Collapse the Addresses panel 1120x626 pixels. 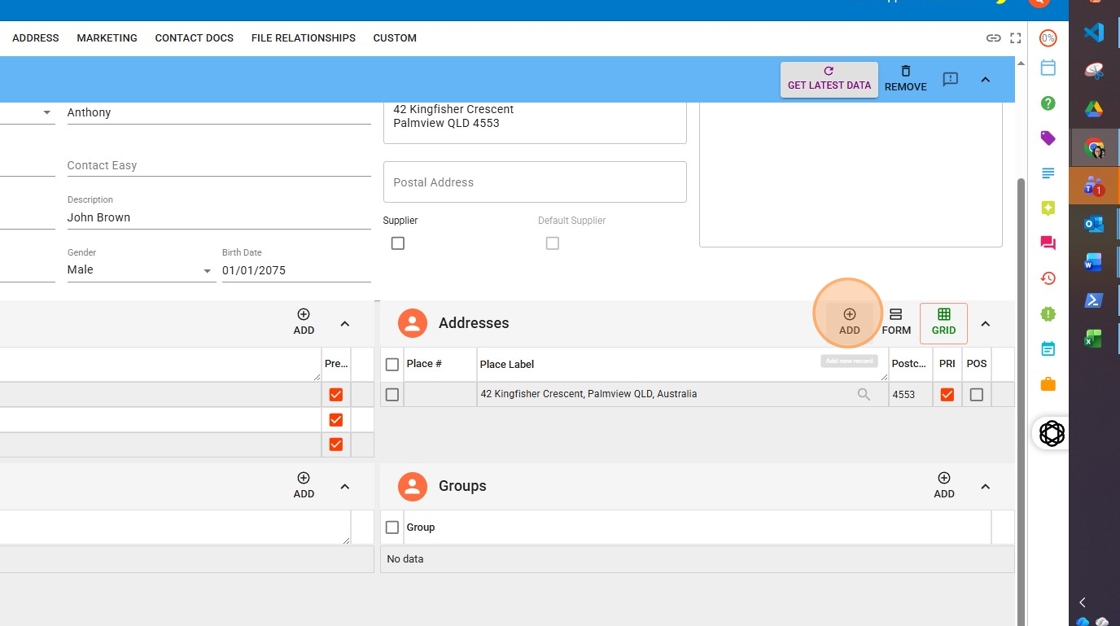[985, 324]
